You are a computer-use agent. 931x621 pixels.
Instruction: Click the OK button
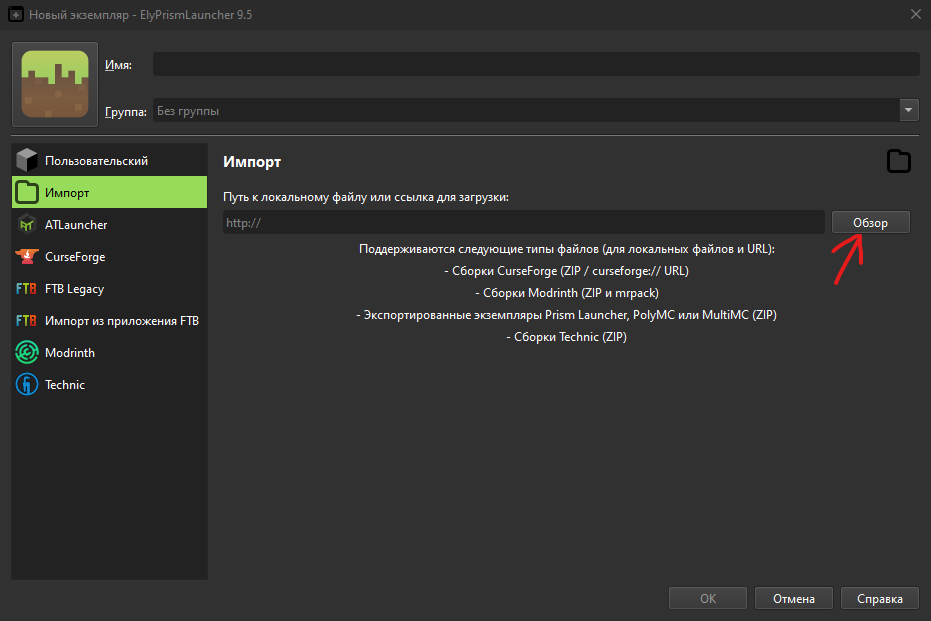coord(708,598)
